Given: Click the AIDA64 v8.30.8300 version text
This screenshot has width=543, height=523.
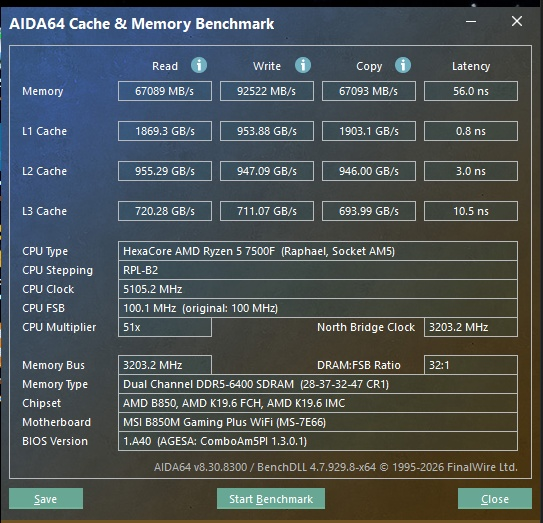Looking at the screenshot, I should (336, 467).
